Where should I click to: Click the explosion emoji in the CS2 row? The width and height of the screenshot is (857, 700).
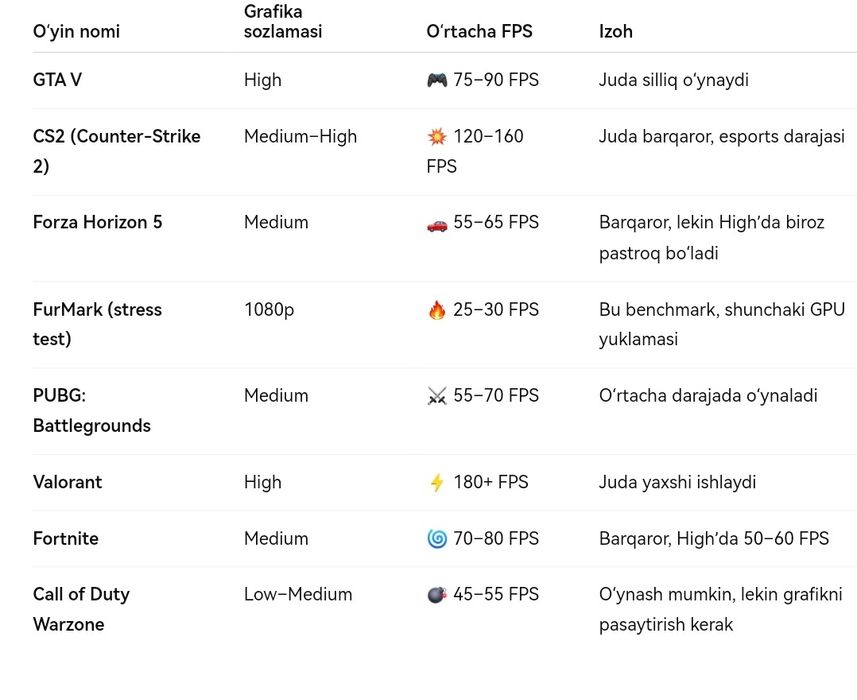point(437,137)
